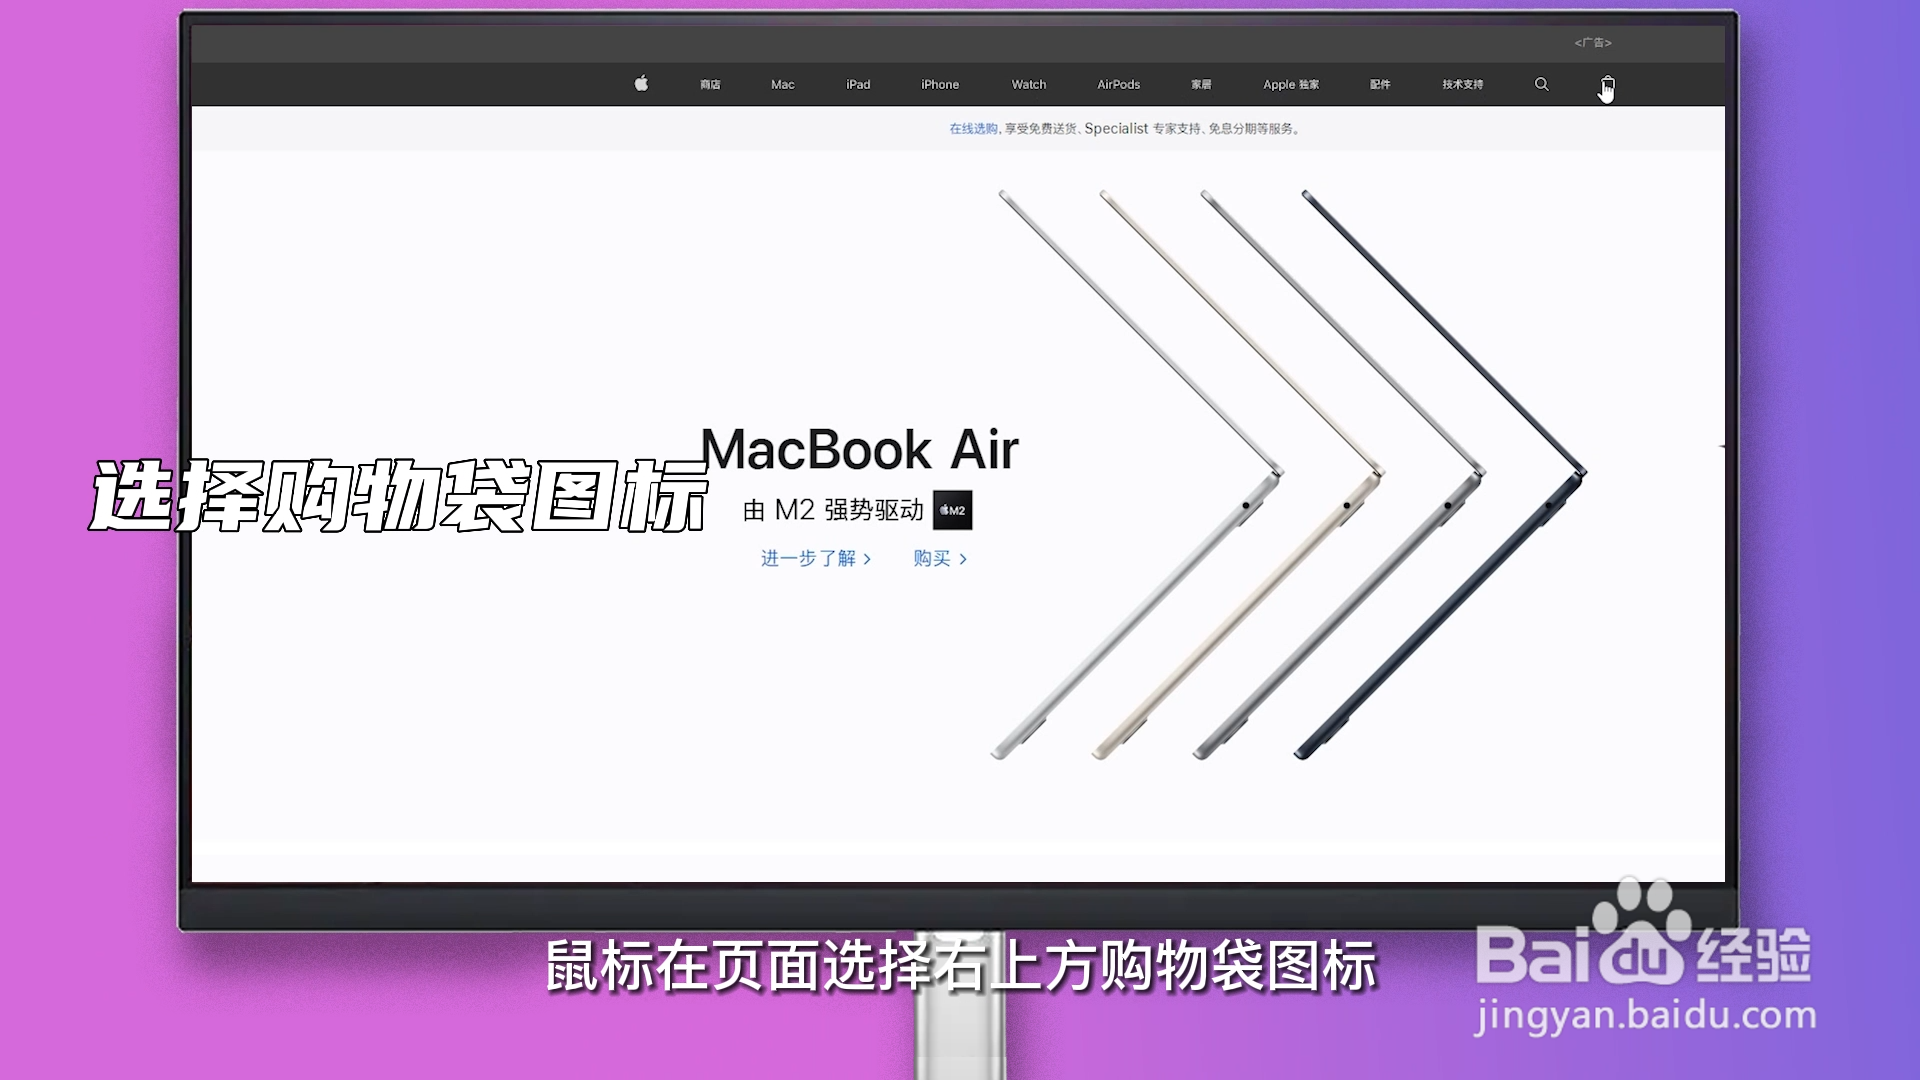Click Watch in the top navigation
This screenshot has height=1080, width=1920.
1028,85
